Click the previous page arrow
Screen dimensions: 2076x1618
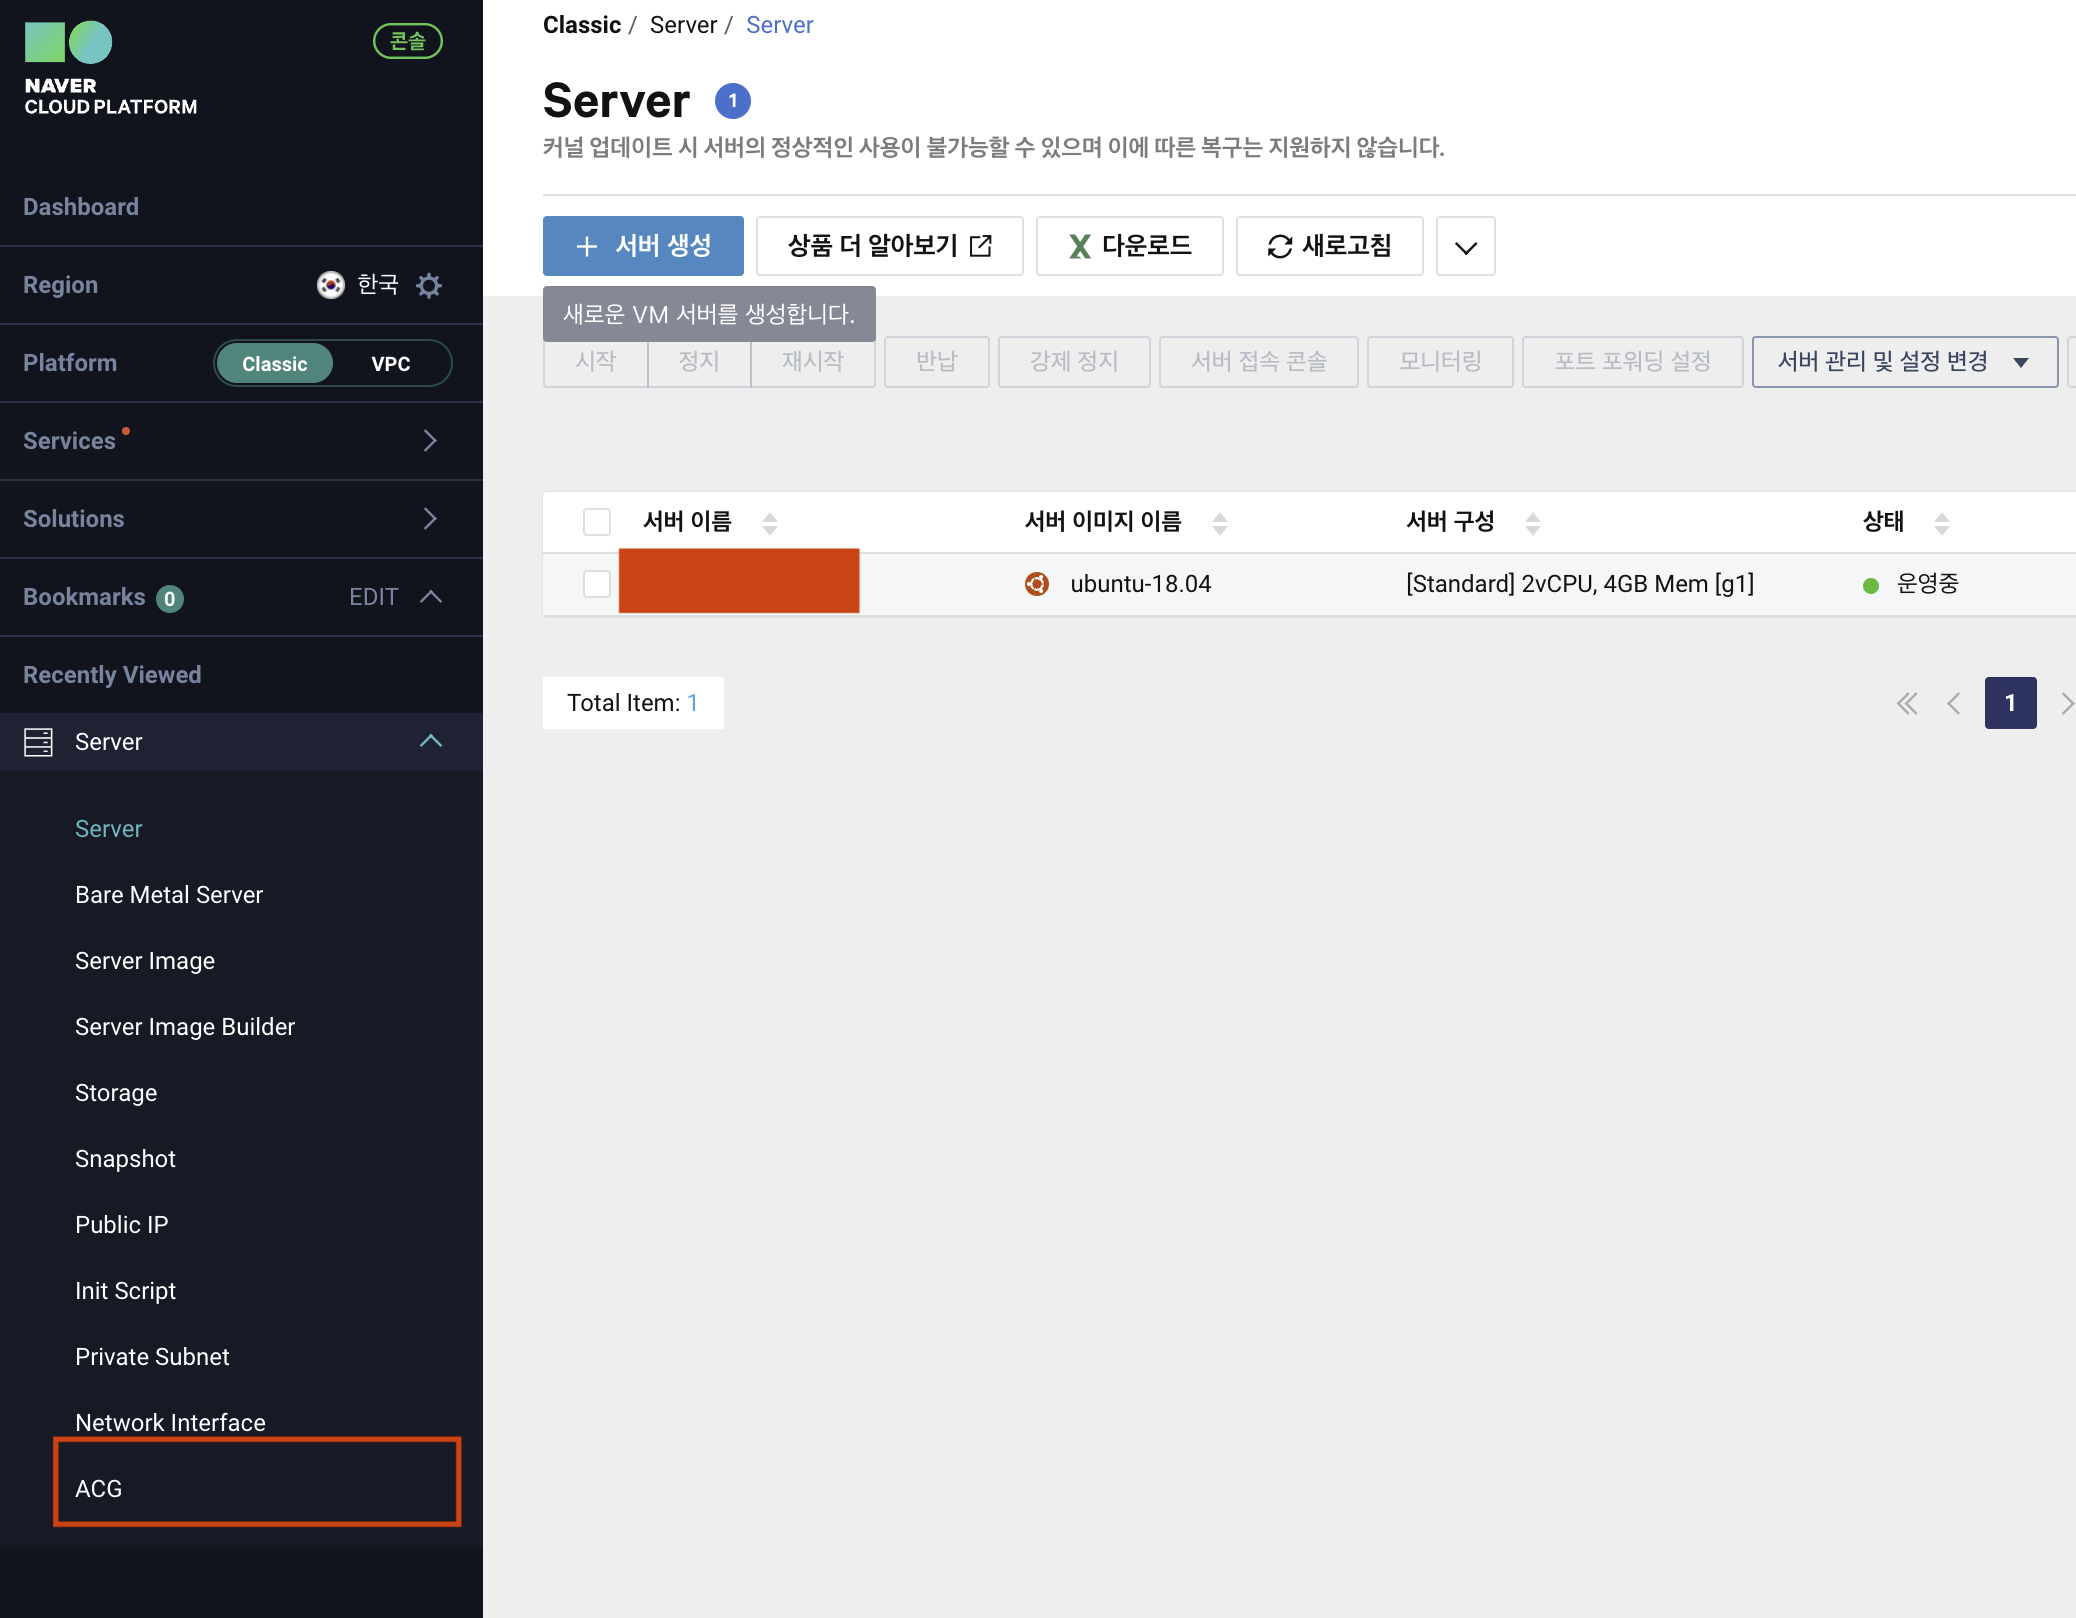click(1954, 704)
